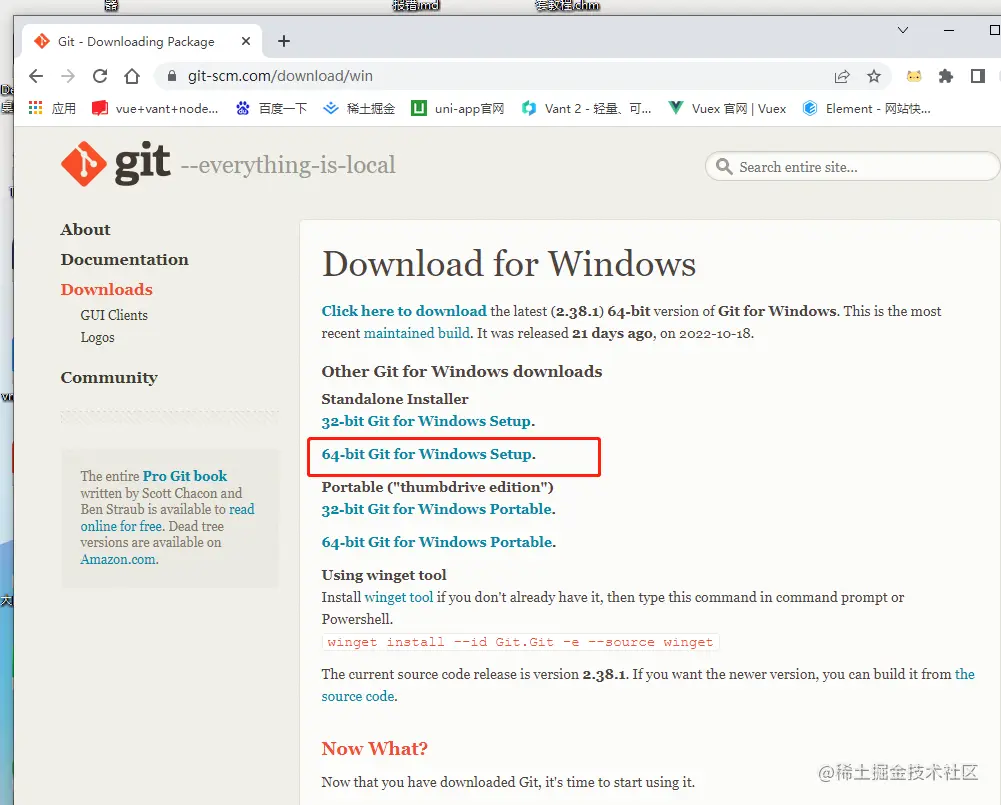
Task: Click the 'Download for Windows' heading
Action: pos(509,264)
